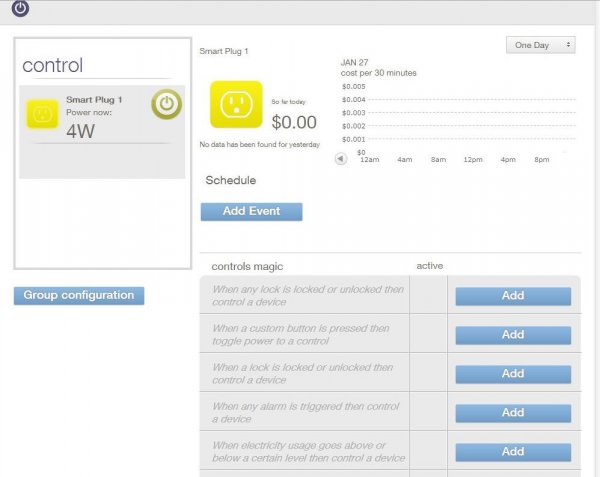Open Group configuration
The width and height of the screenshot is (600, 477).
(79, 295)
